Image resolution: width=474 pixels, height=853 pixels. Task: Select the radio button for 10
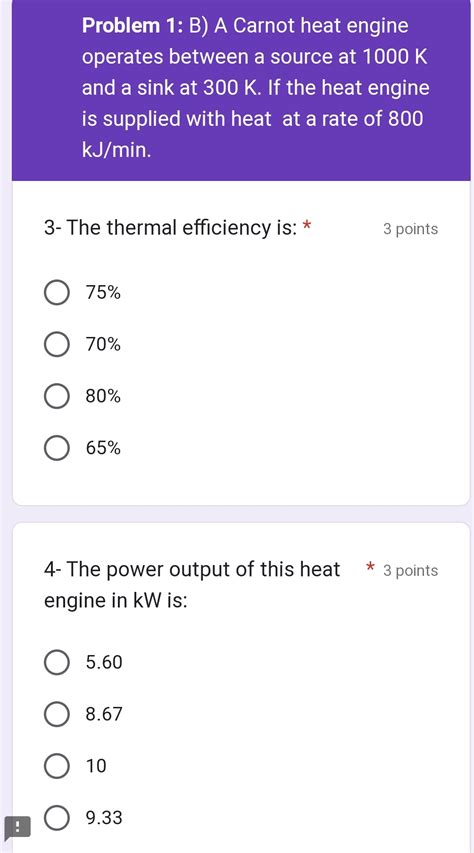tap(56, 765)
